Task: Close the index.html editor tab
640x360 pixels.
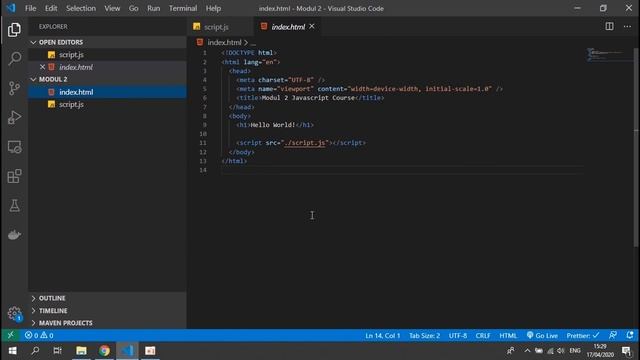Action: 312,26
